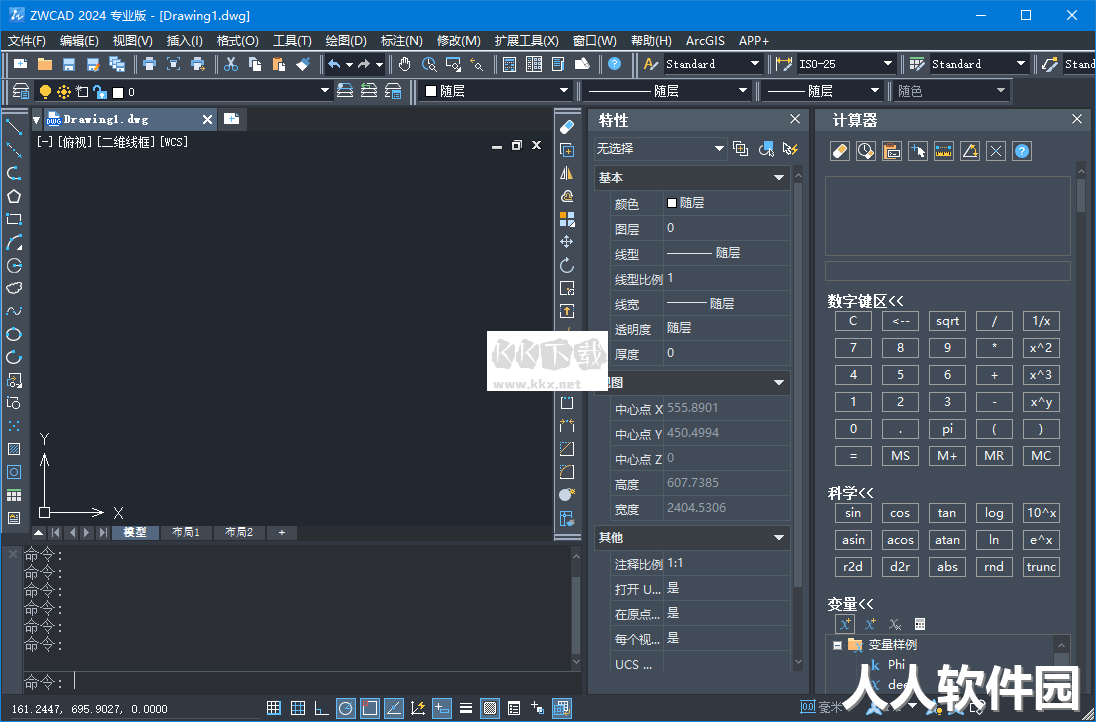
Task: Toggle Polar tracking in status bar
Action: [x=345, y=708]
